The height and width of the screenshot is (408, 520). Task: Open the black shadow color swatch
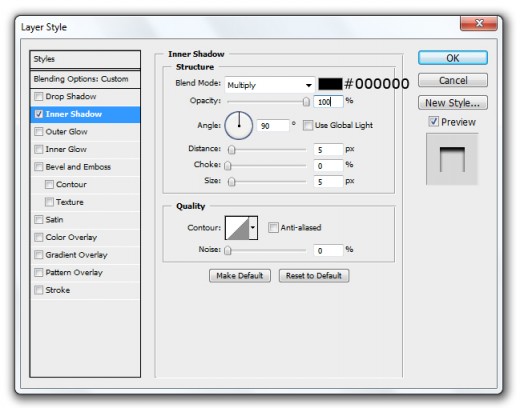click(330, 84)
